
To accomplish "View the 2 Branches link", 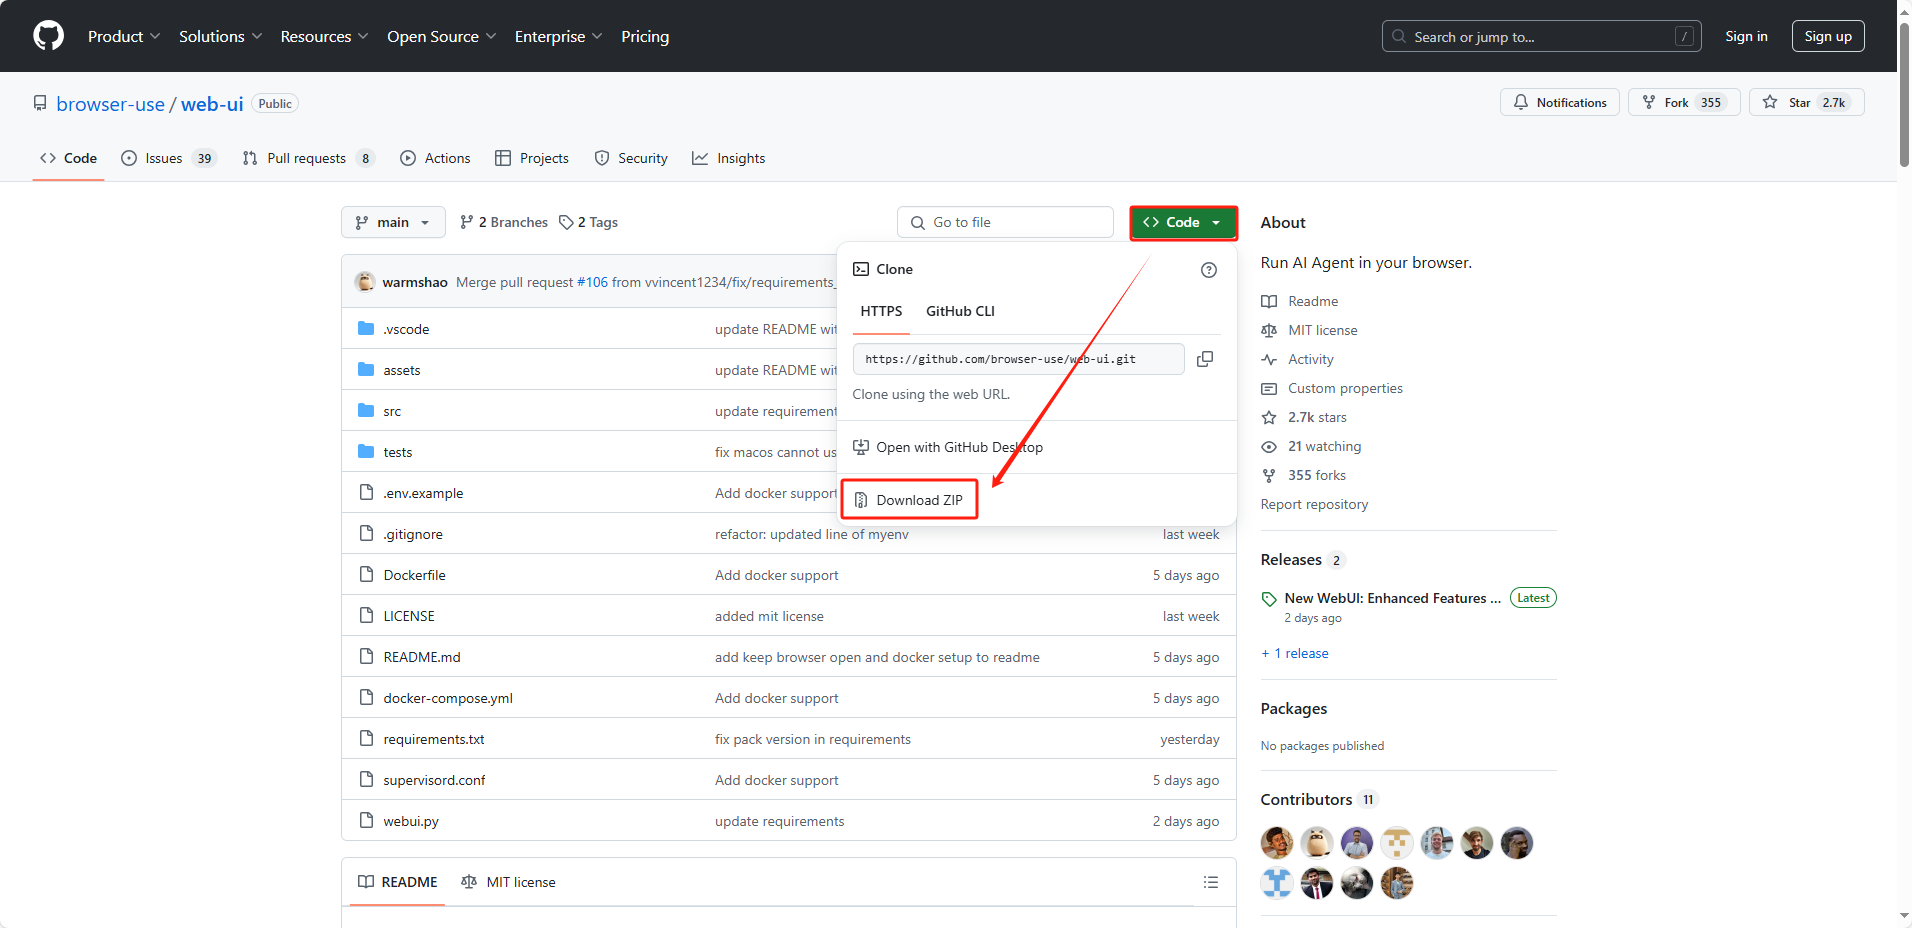I will (x=504, y=222).
